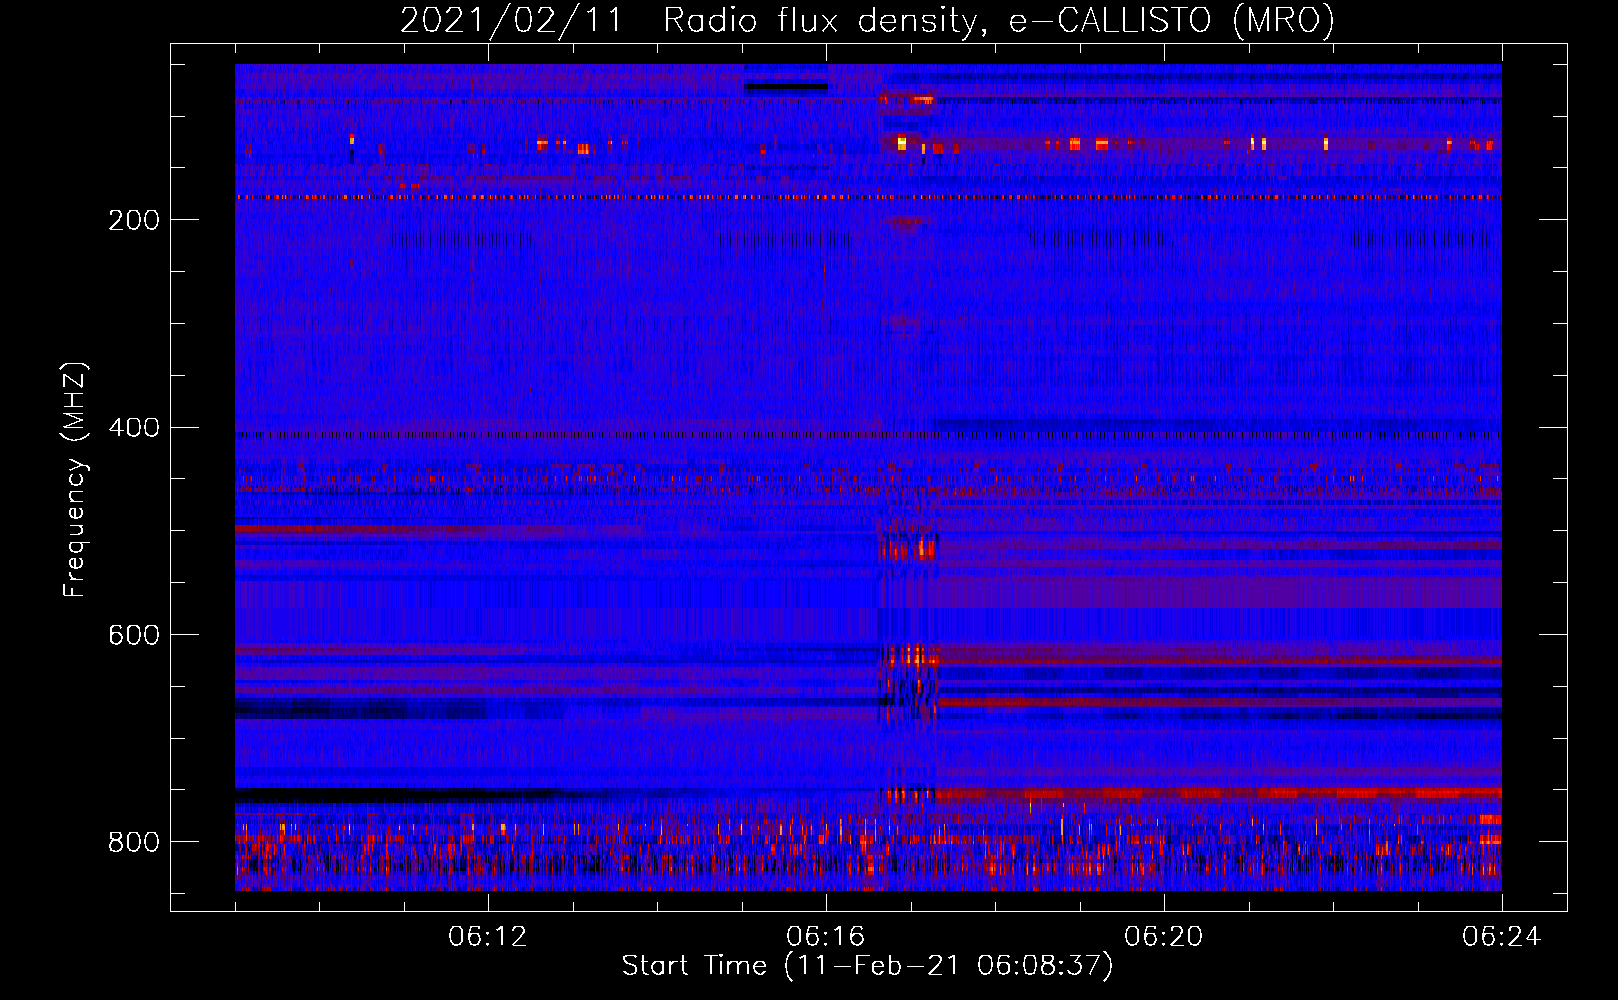Click the 200 frequency tick label
The width and height of the screenshot is (1618, 1000).
pos(133,220)
